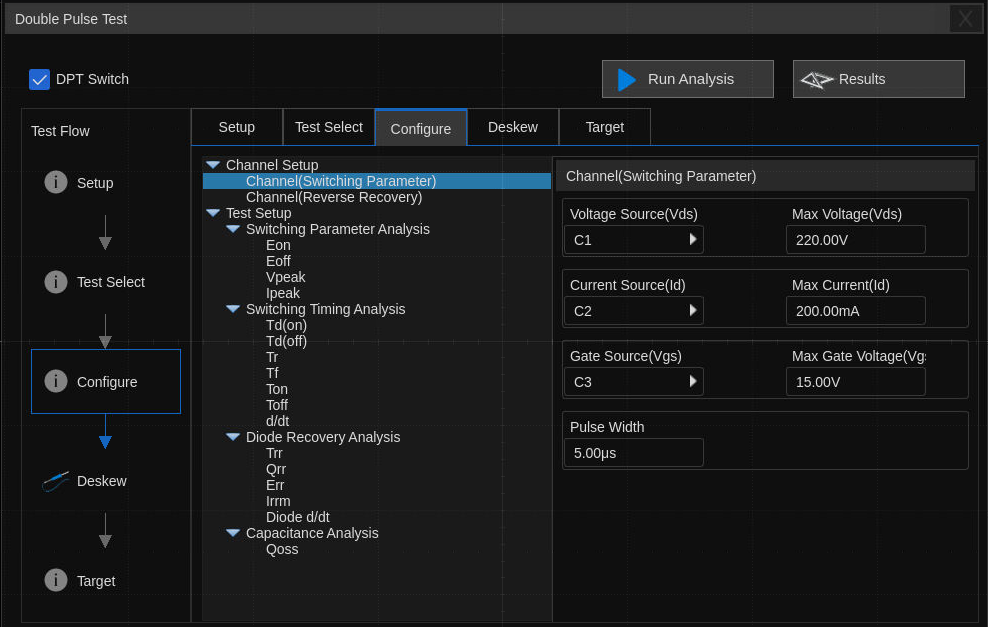Click the Test Select step info icon

56,282
